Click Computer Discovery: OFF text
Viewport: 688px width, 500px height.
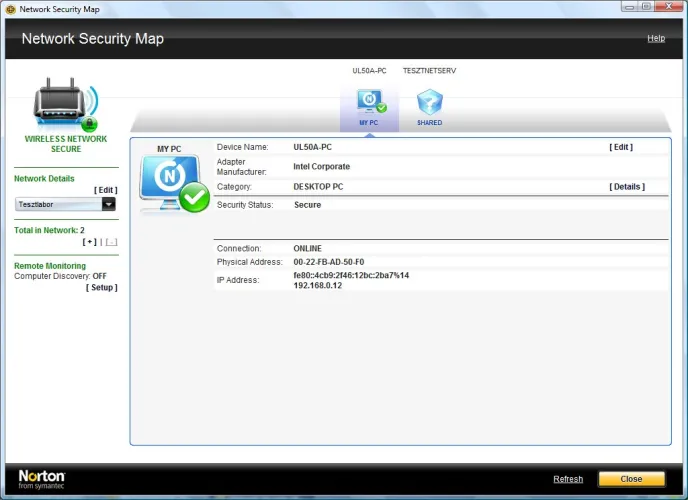pyautogui.click(x=60, y=276)
